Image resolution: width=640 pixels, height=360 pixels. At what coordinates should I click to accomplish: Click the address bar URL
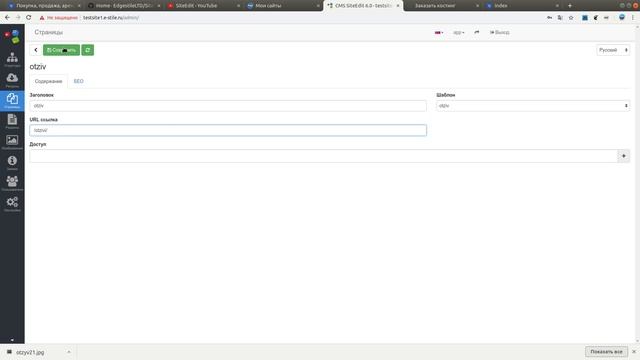111,18
